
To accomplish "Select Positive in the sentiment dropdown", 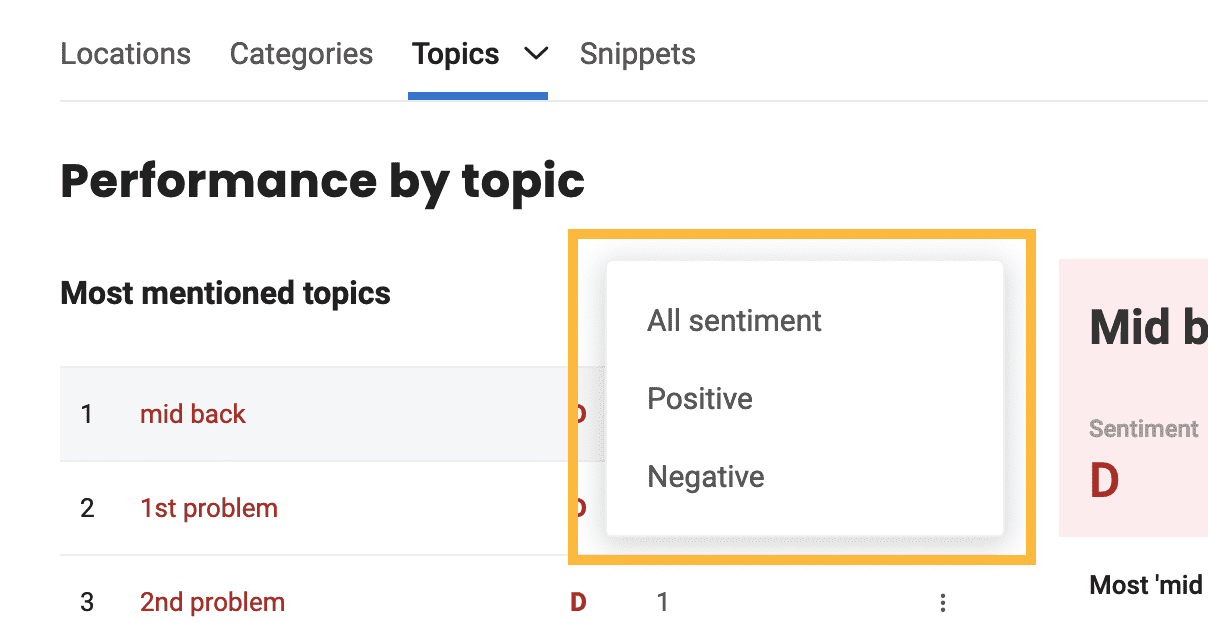I will pyautogui.click(x=700, y=398).
